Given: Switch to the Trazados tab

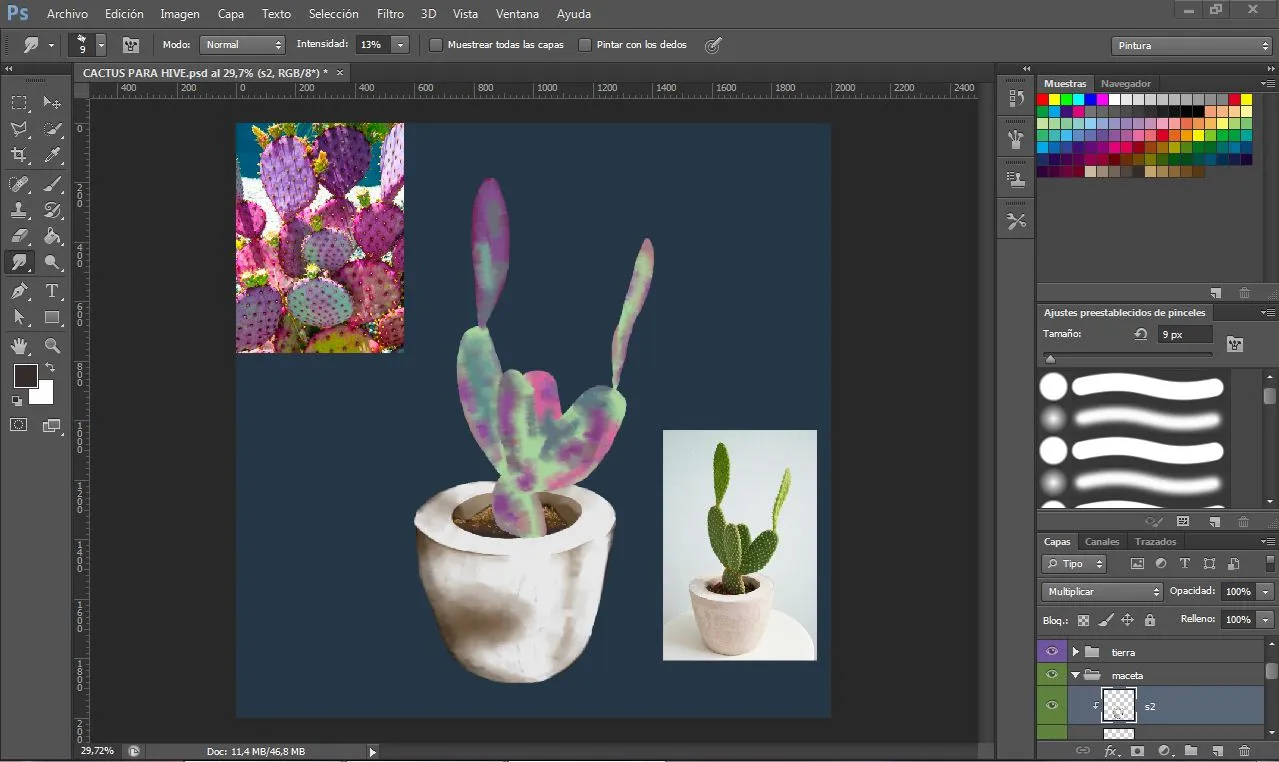Looking at the screenshot, I should click(x=1155, y=541).
